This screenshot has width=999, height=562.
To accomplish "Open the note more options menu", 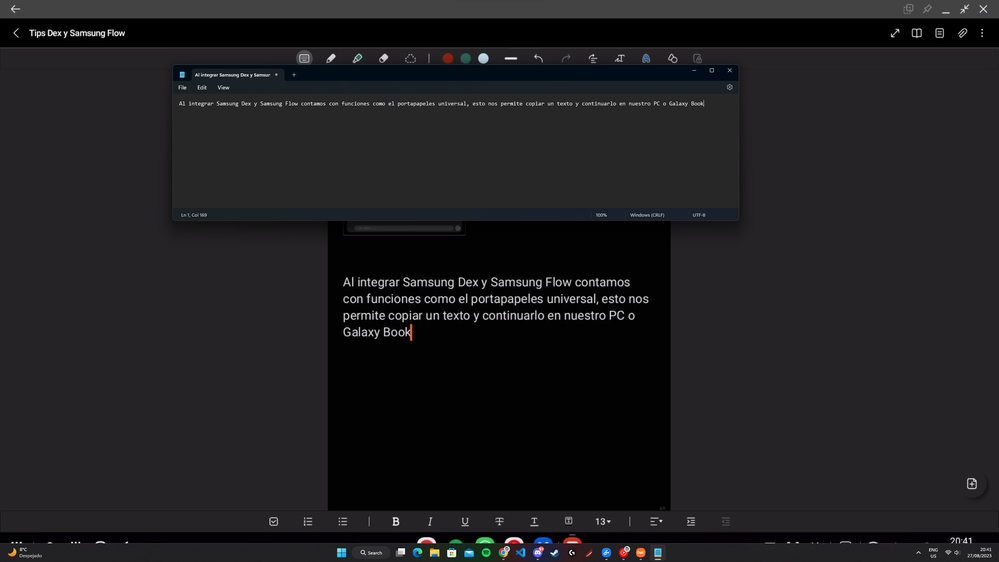I will coord(982,33).
